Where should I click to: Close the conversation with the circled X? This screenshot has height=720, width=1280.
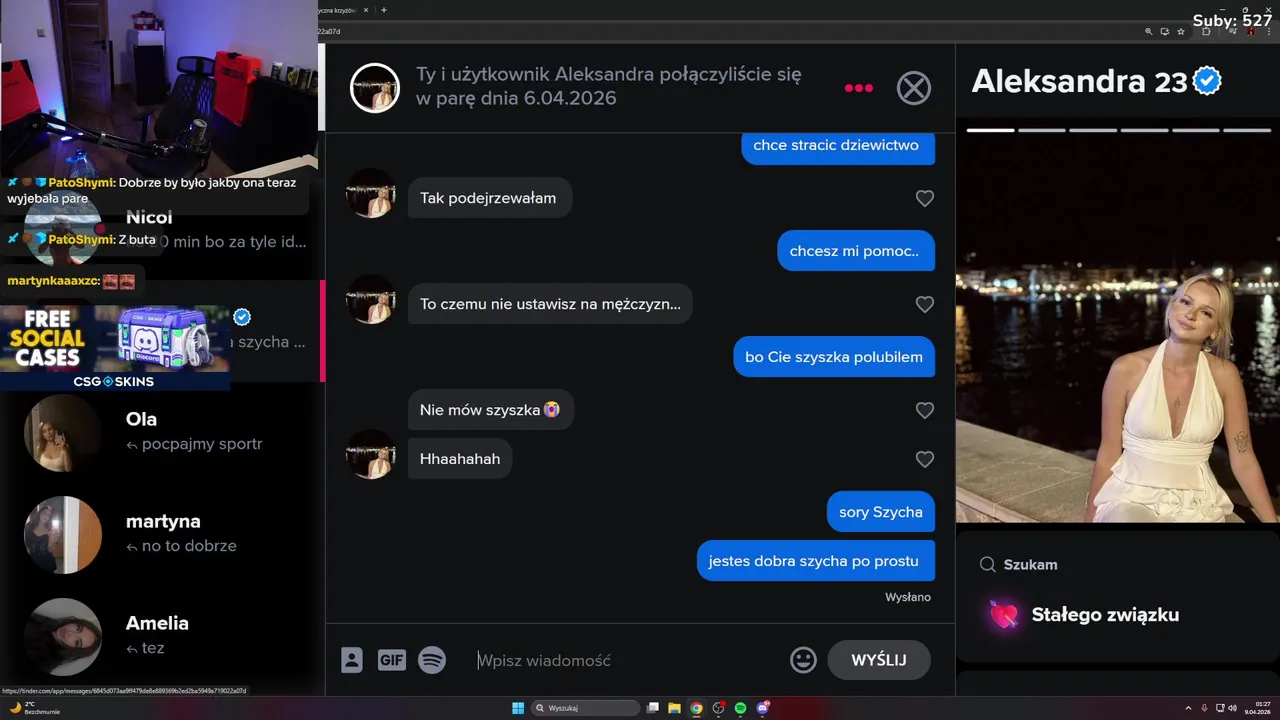[913, 88]
